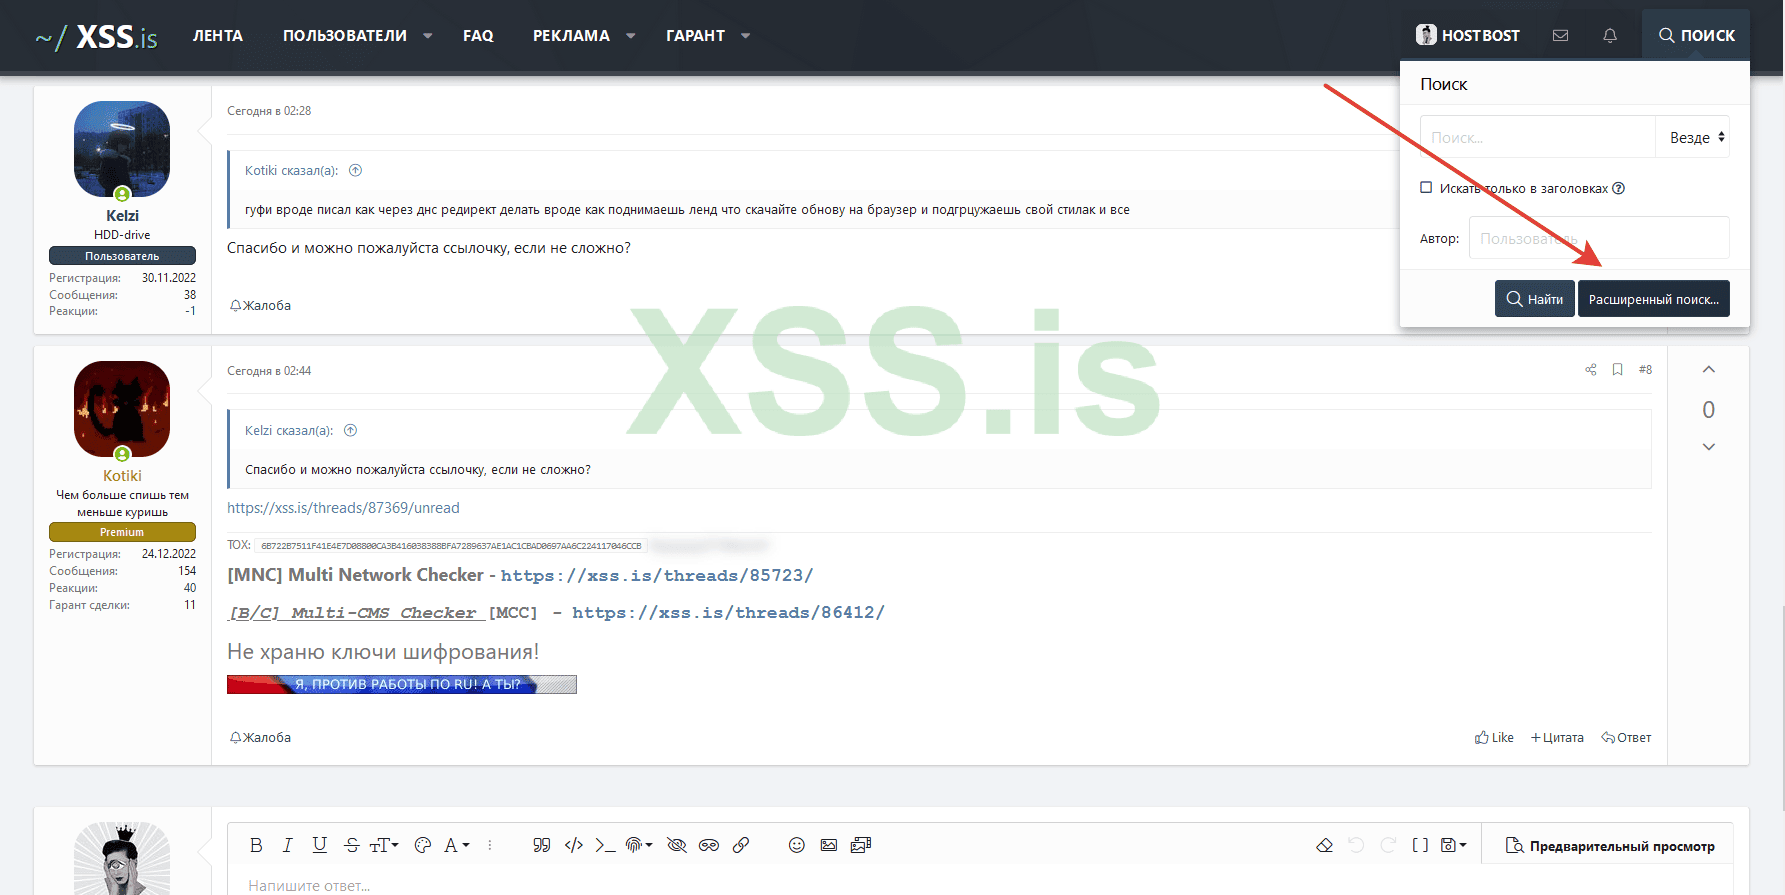This screenshot has width=1785, height=895.
Task: Click the Preview (Предварительный просмотр) button
Action: point(1610,846)
